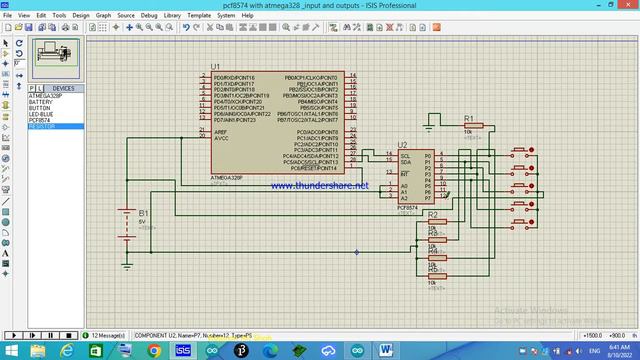Choose the 2D graphics line tool

click(x=5, y=202)
